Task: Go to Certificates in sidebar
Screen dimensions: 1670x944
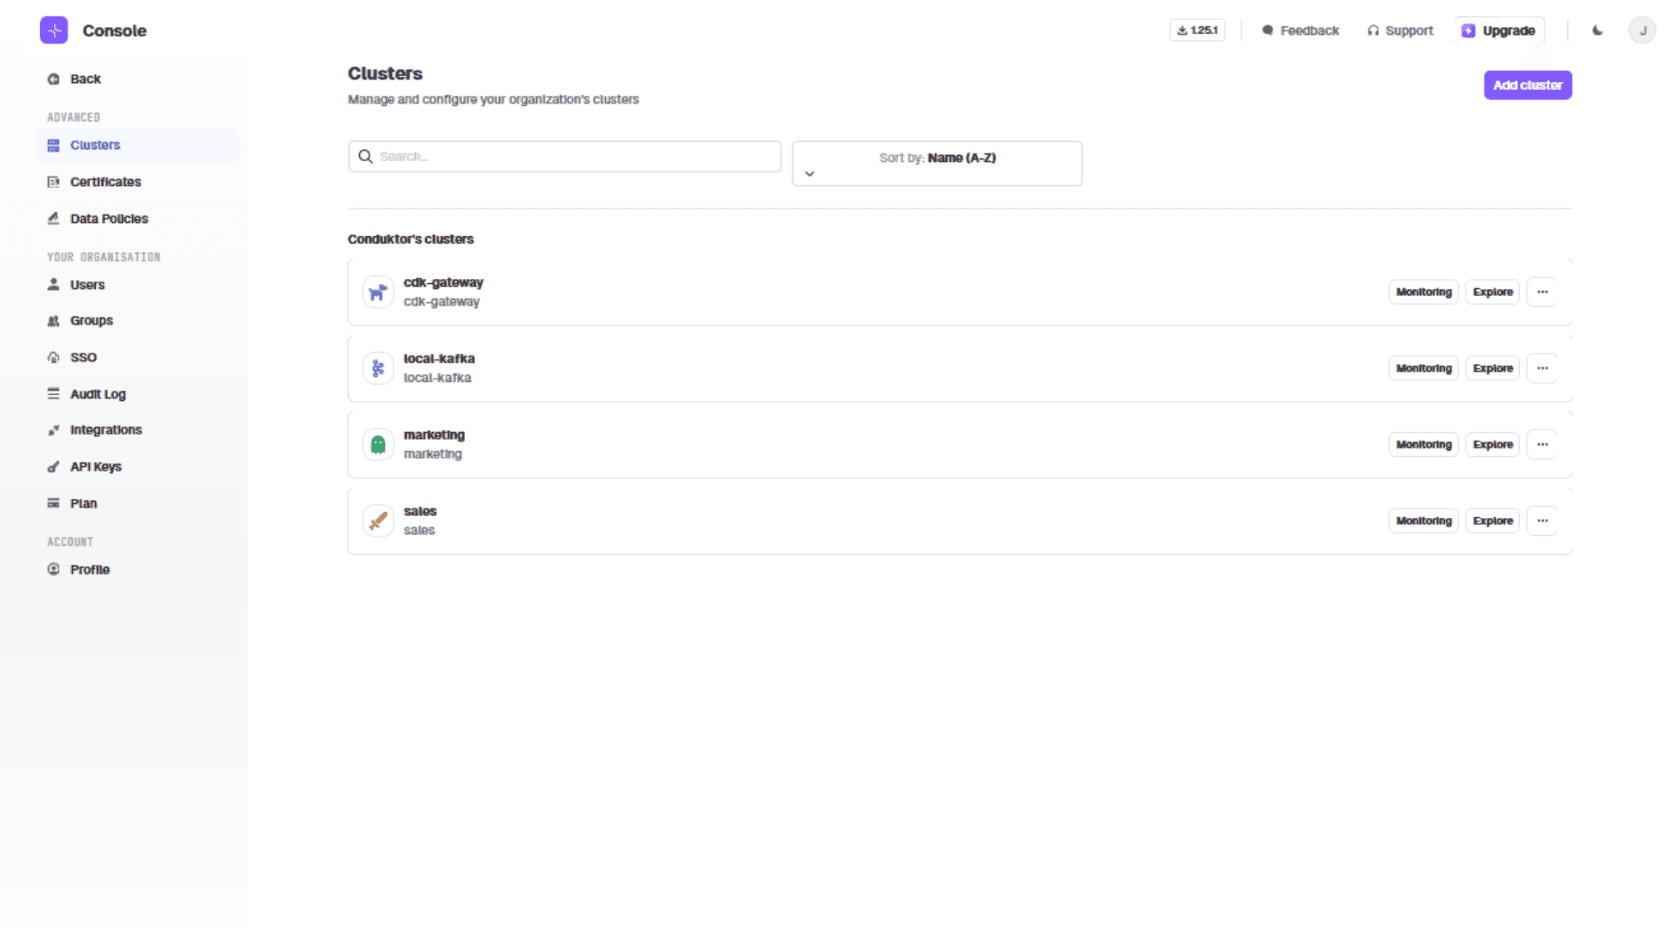Action: 105,182
